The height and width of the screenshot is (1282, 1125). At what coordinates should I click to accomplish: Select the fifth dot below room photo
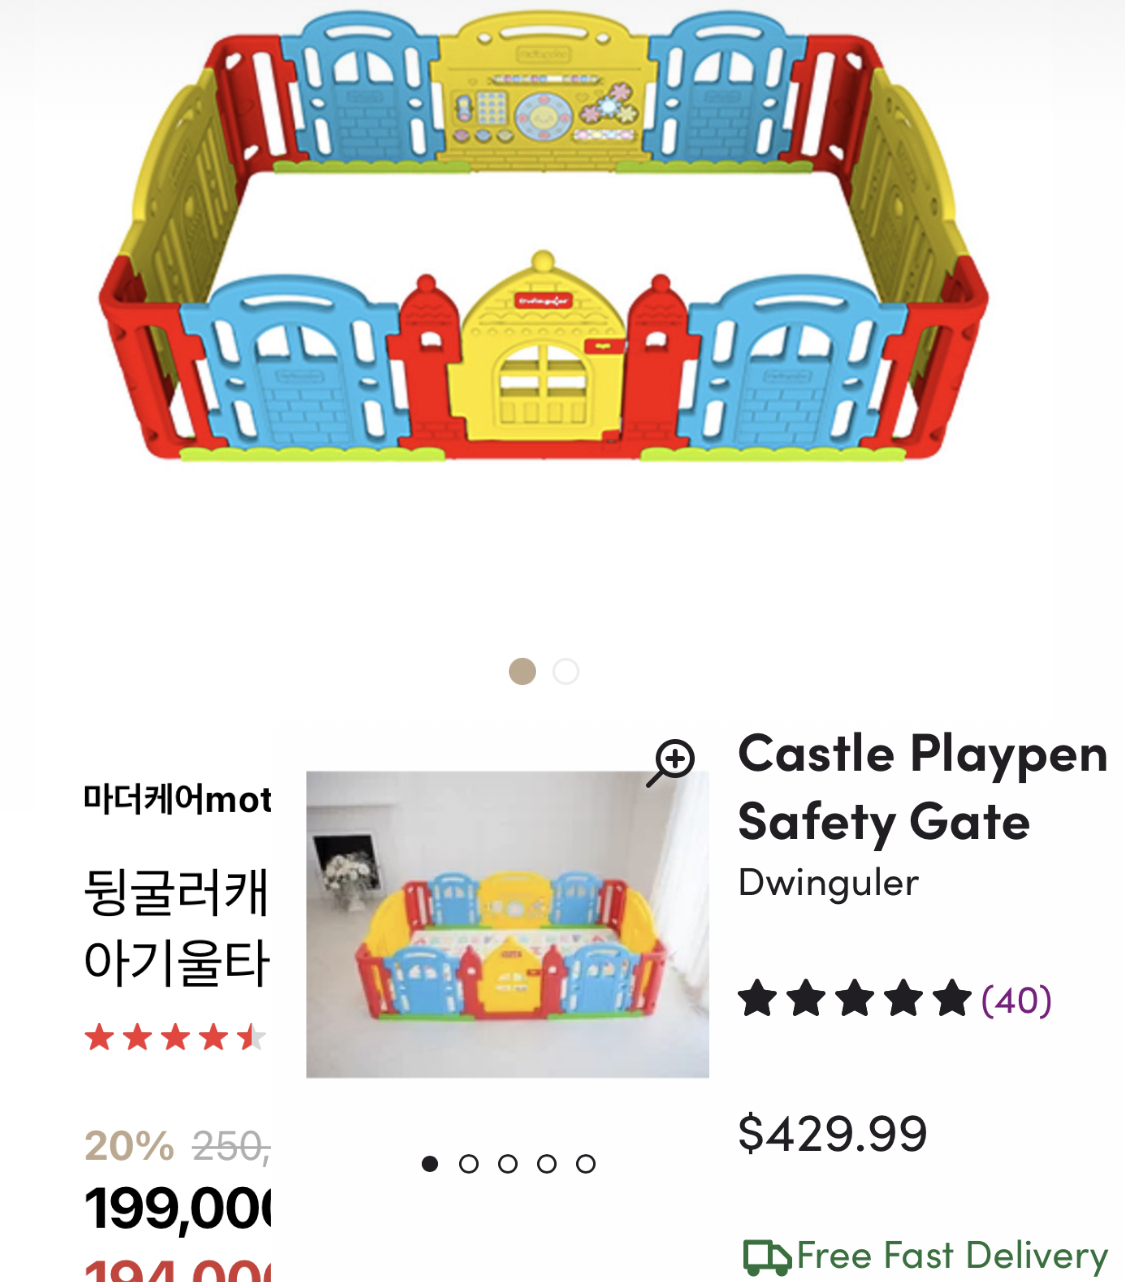tap(586, 1164)
